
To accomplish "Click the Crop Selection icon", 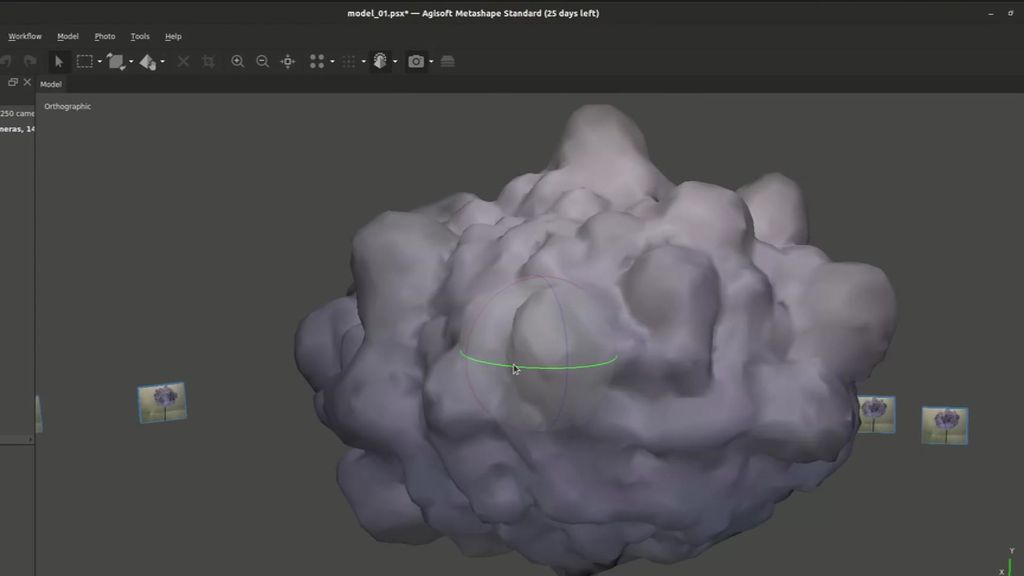I will (x=208, y=62).
